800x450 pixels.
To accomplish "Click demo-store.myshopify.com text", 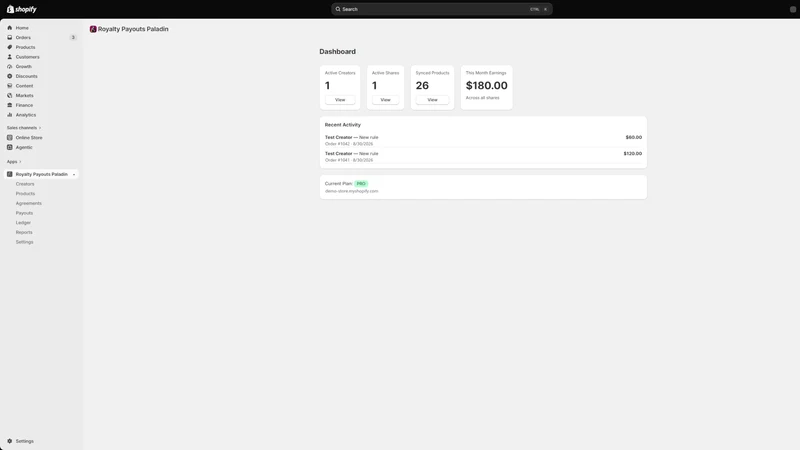I will click(352, 191).
